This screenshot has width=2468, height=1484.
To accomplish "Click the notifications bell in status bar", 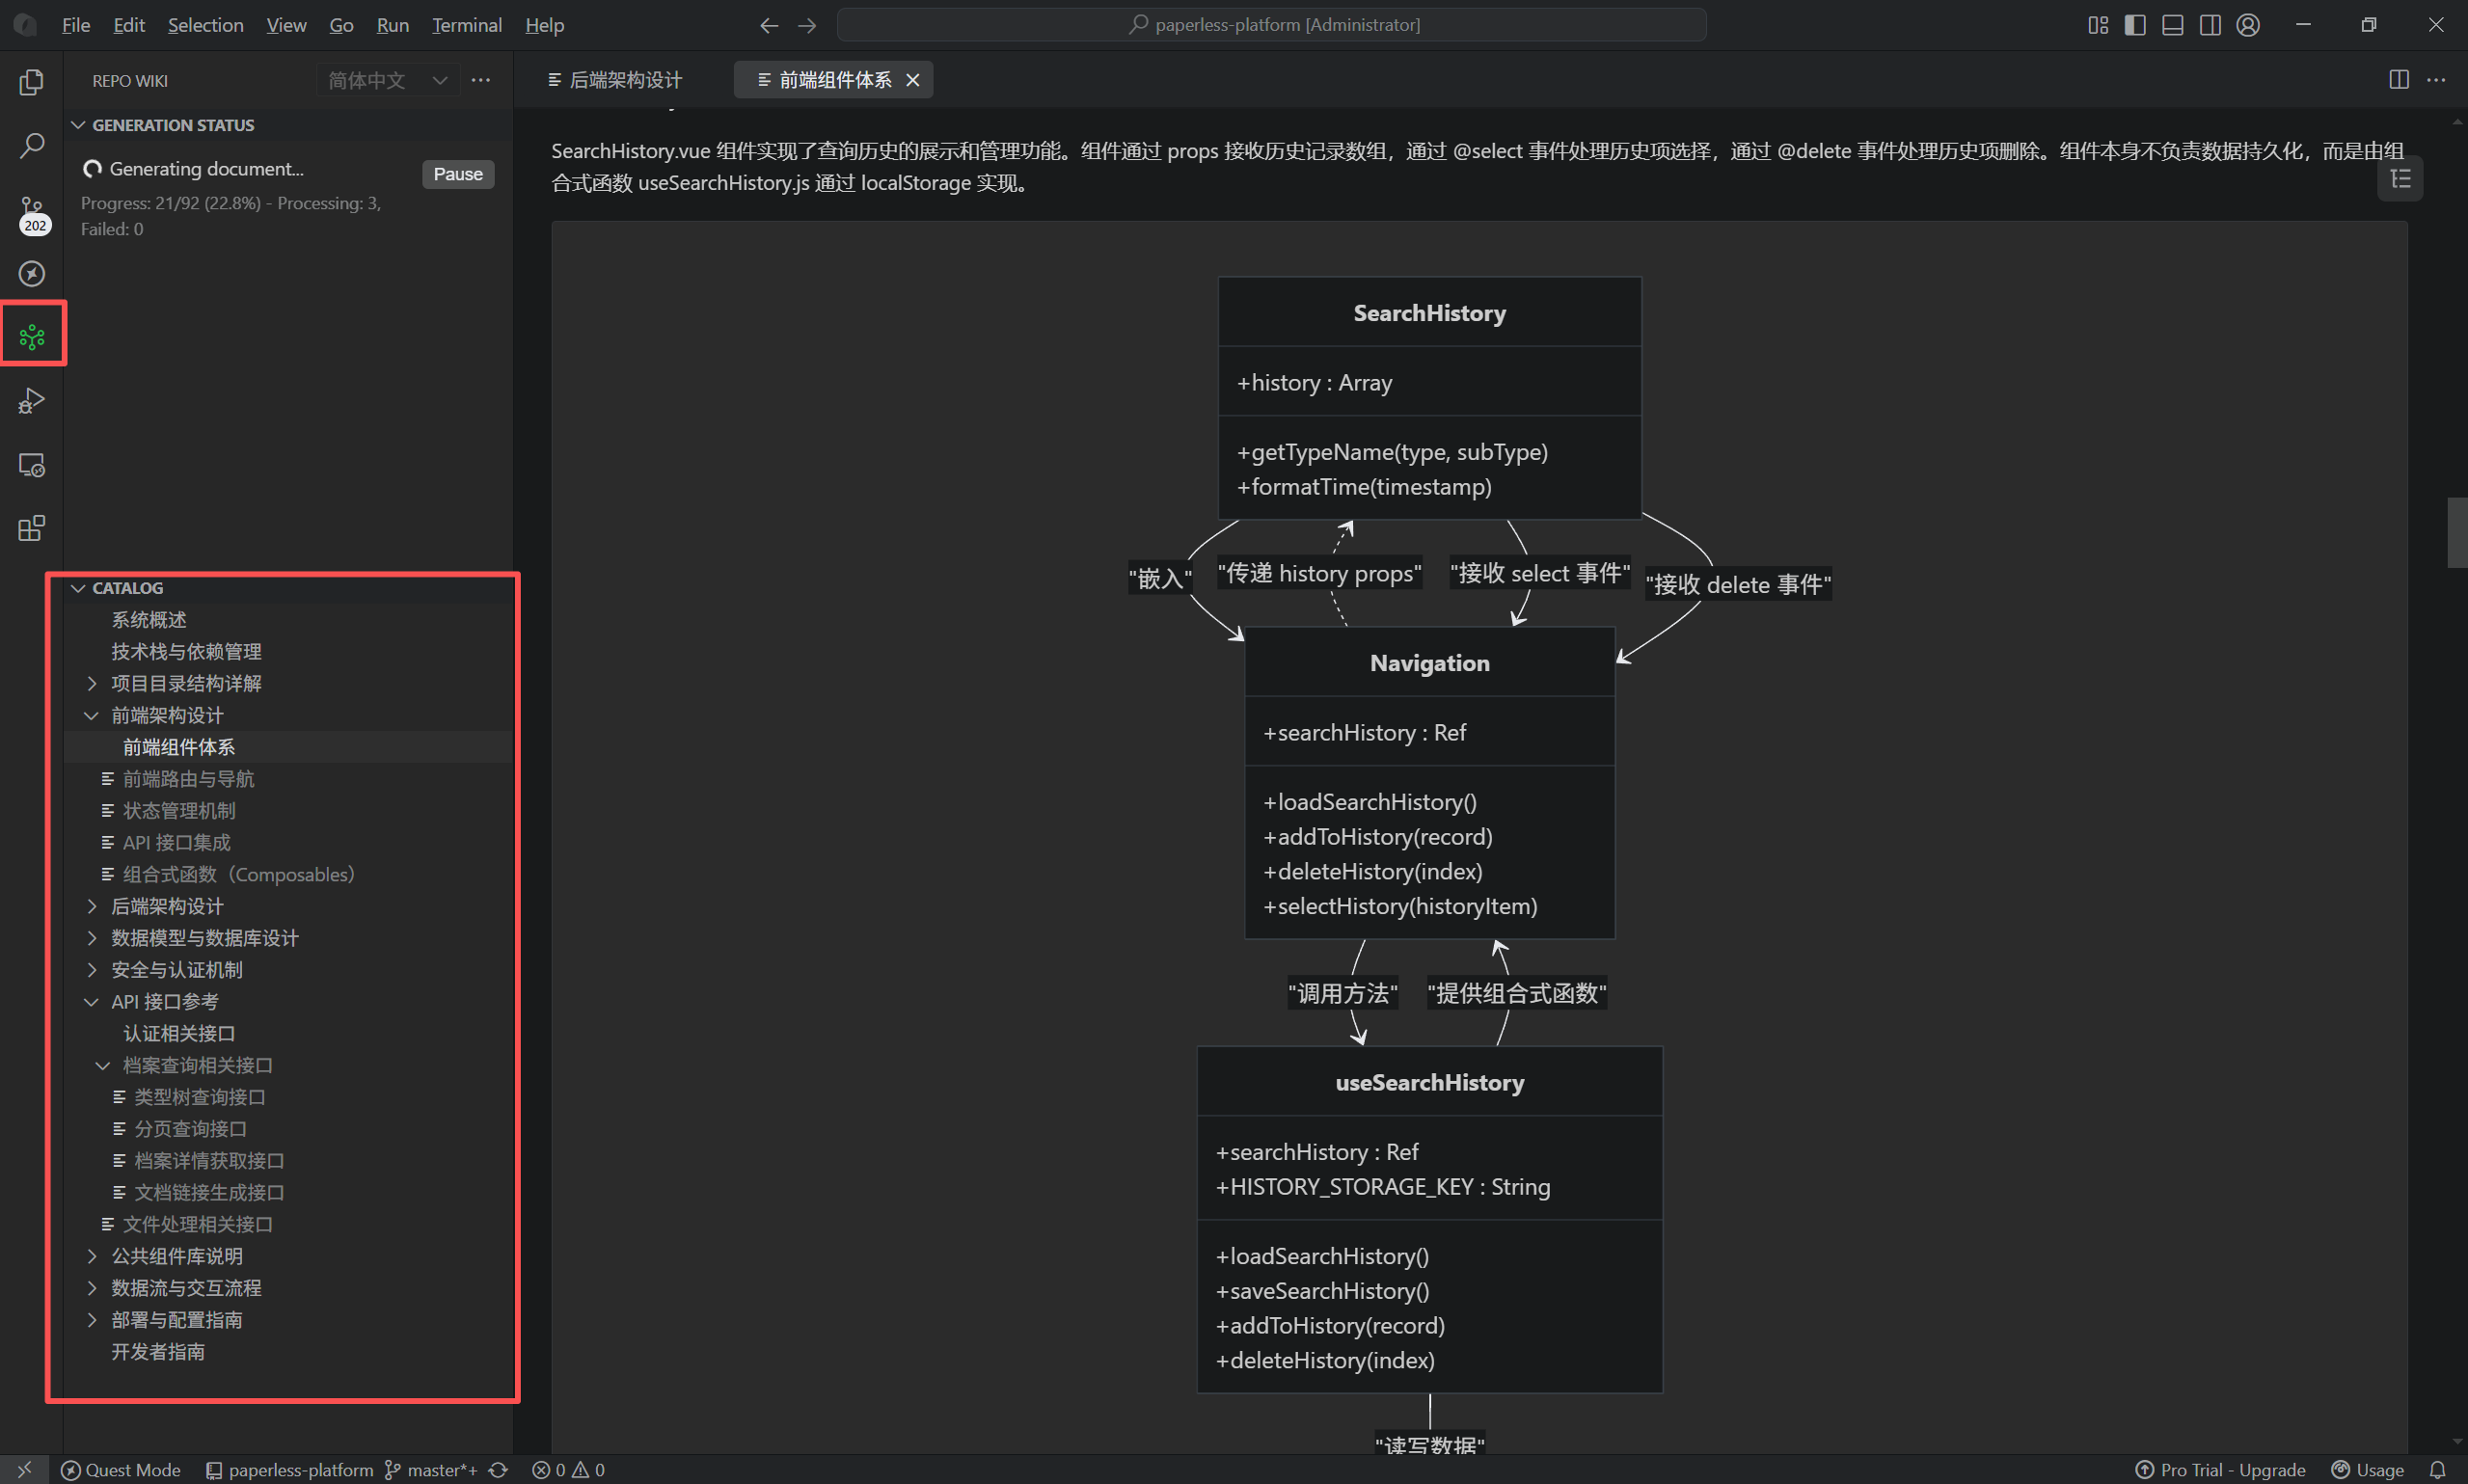I will [2438, 1469].
